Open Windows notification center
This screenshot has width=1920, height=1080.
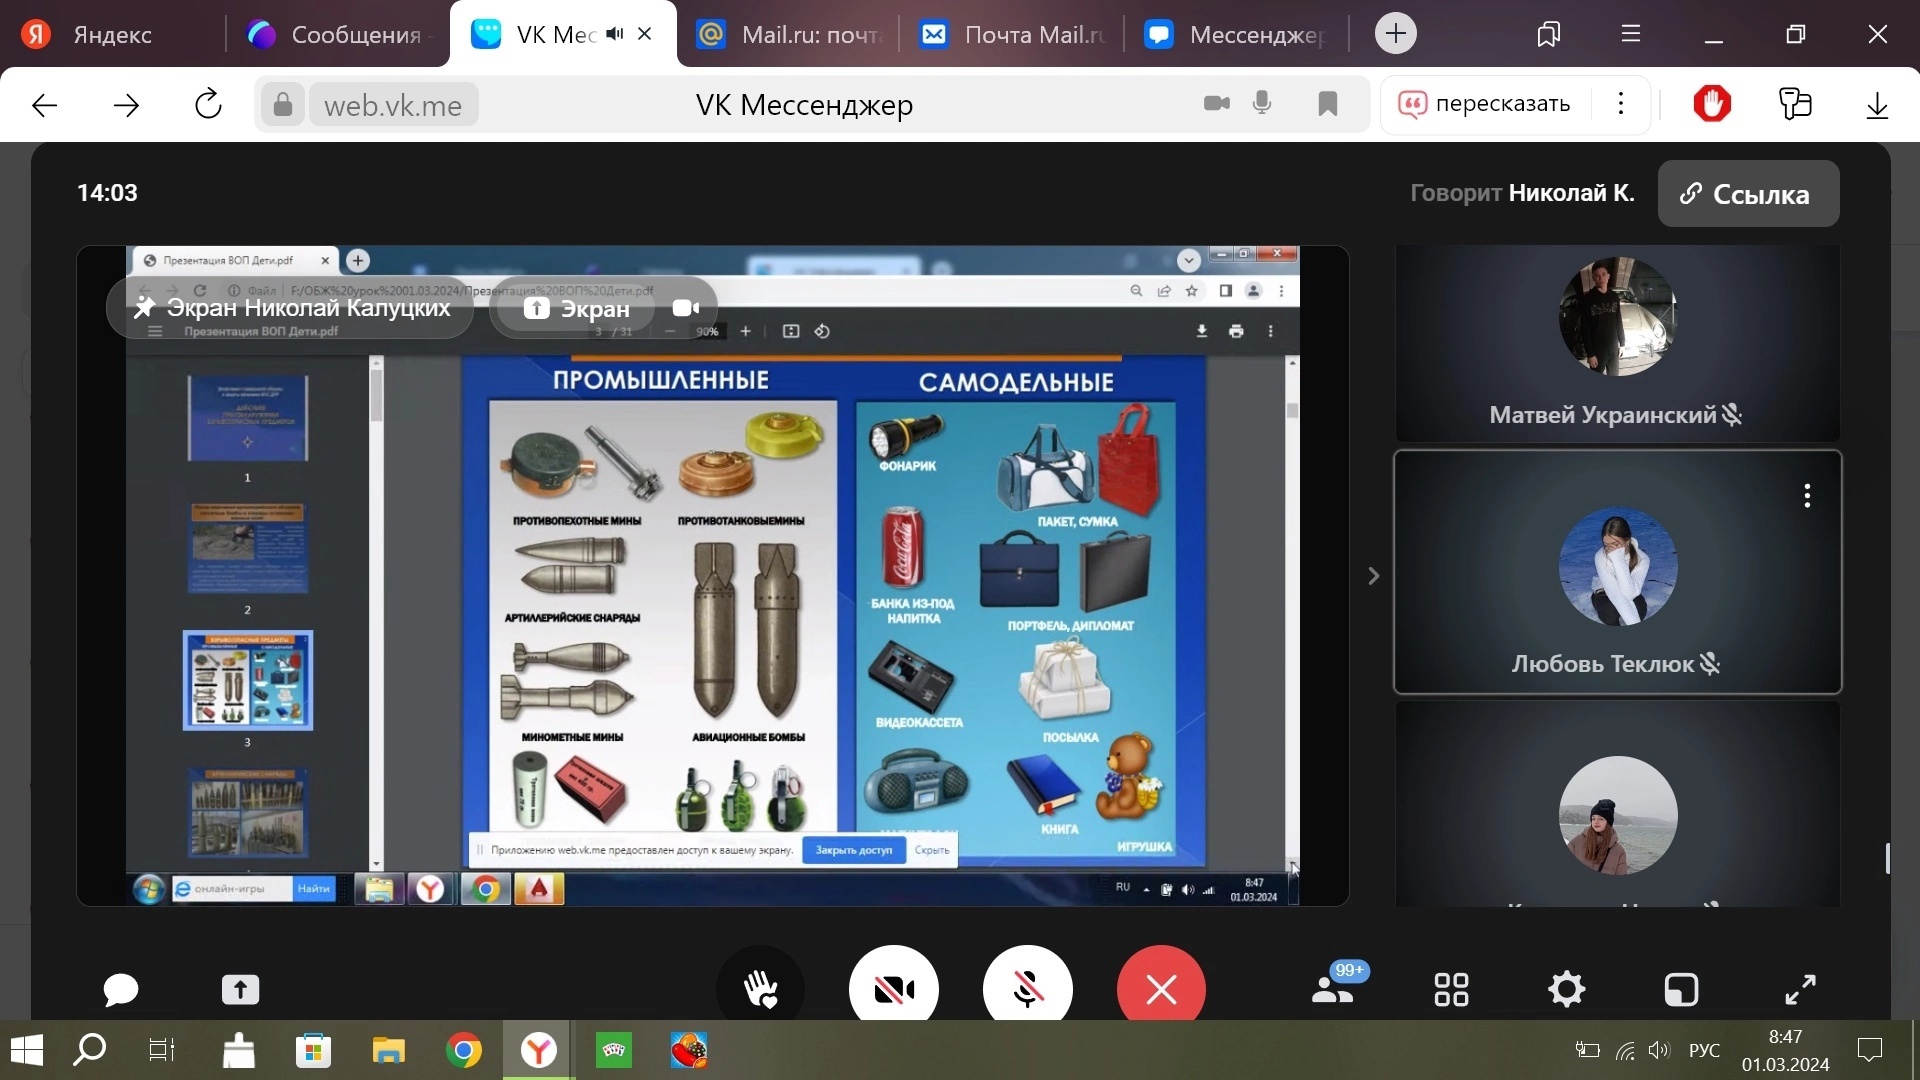point(1870,1050)
